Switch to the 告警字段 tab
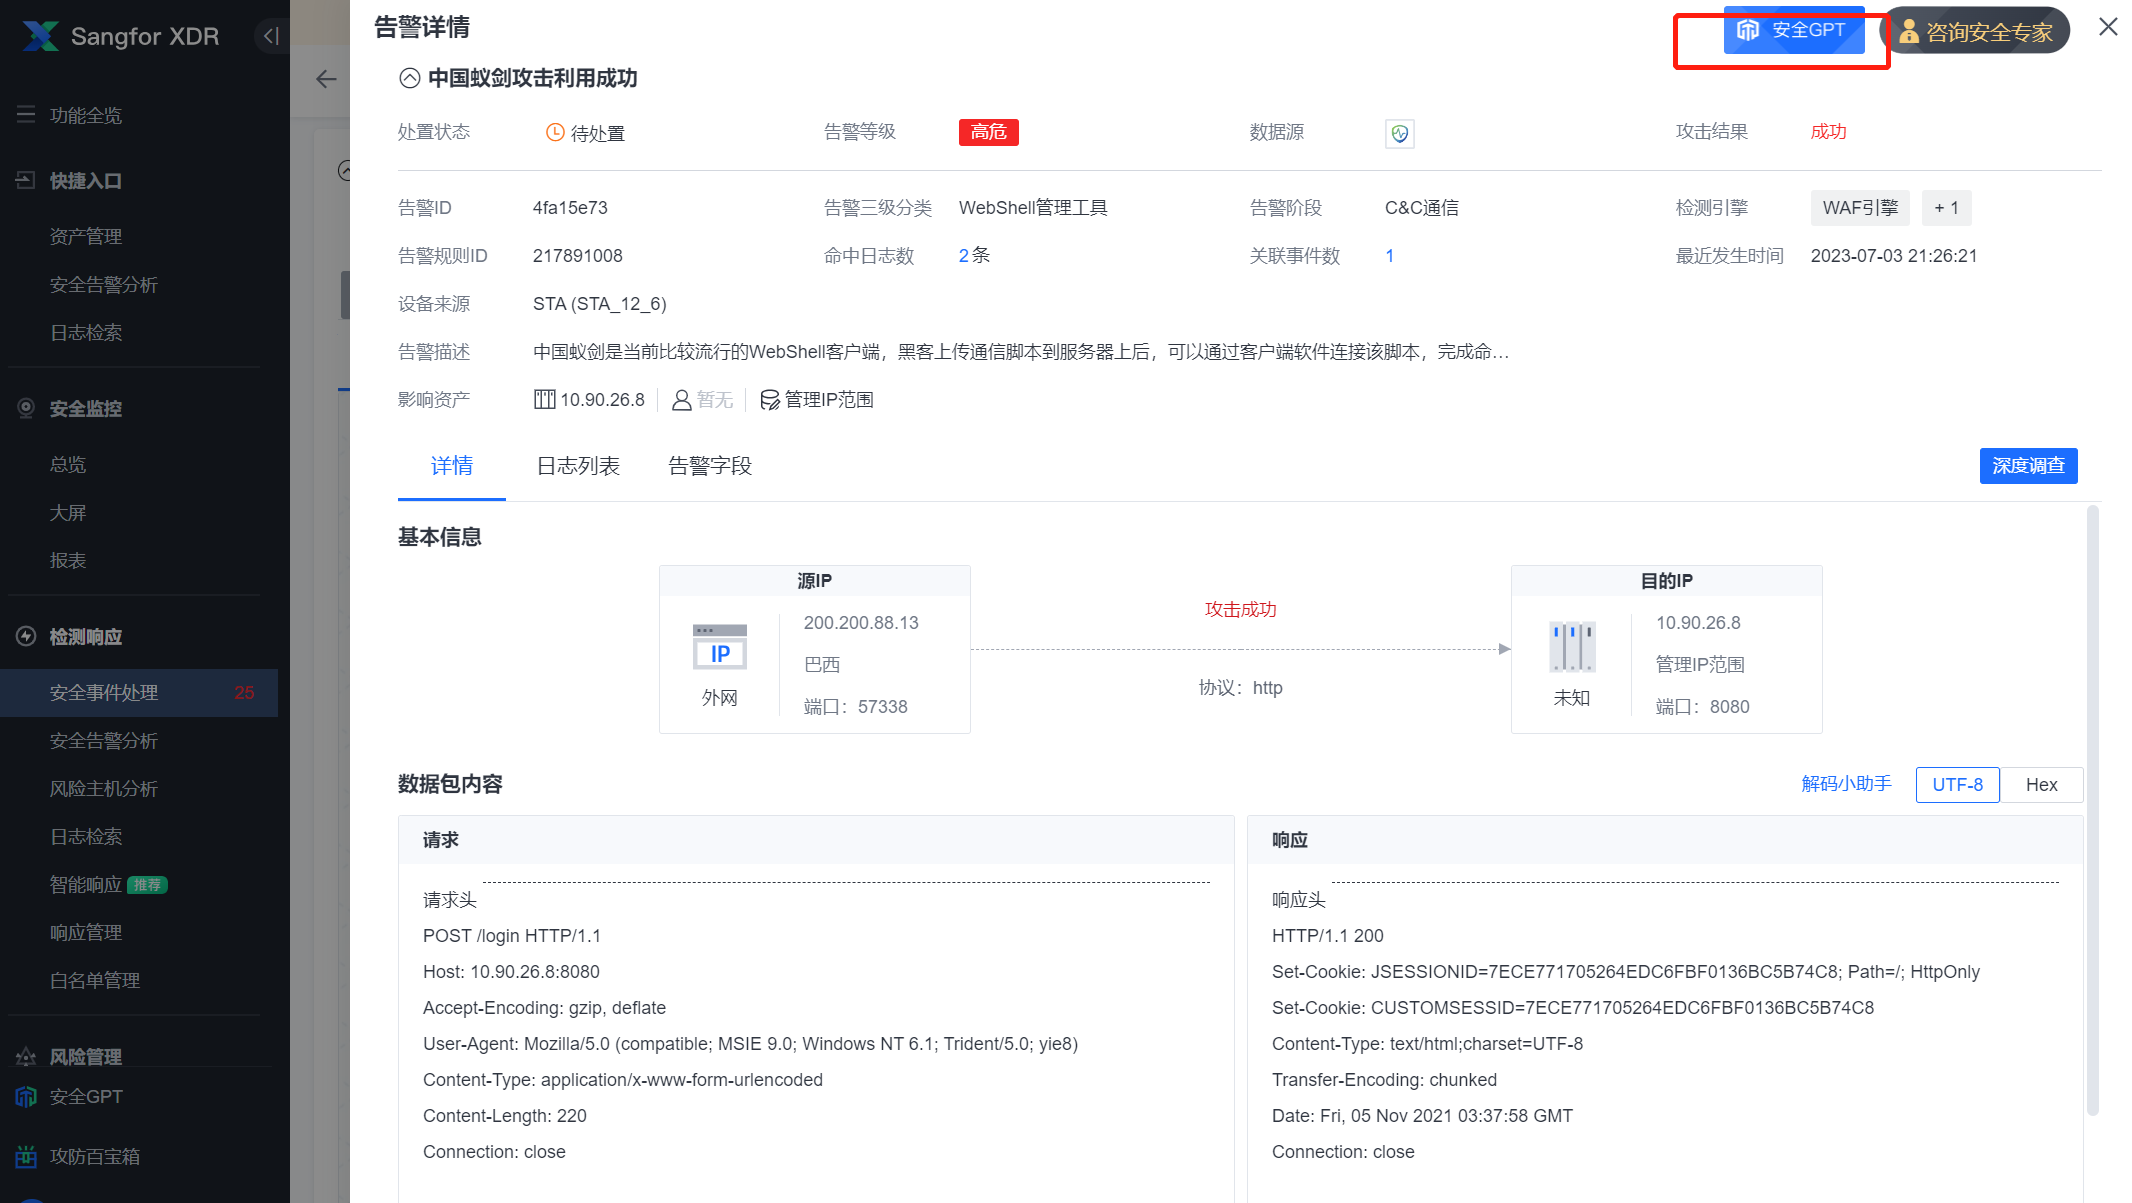The width and height of the screenshot is (2132, 1203). coord(709,465)
